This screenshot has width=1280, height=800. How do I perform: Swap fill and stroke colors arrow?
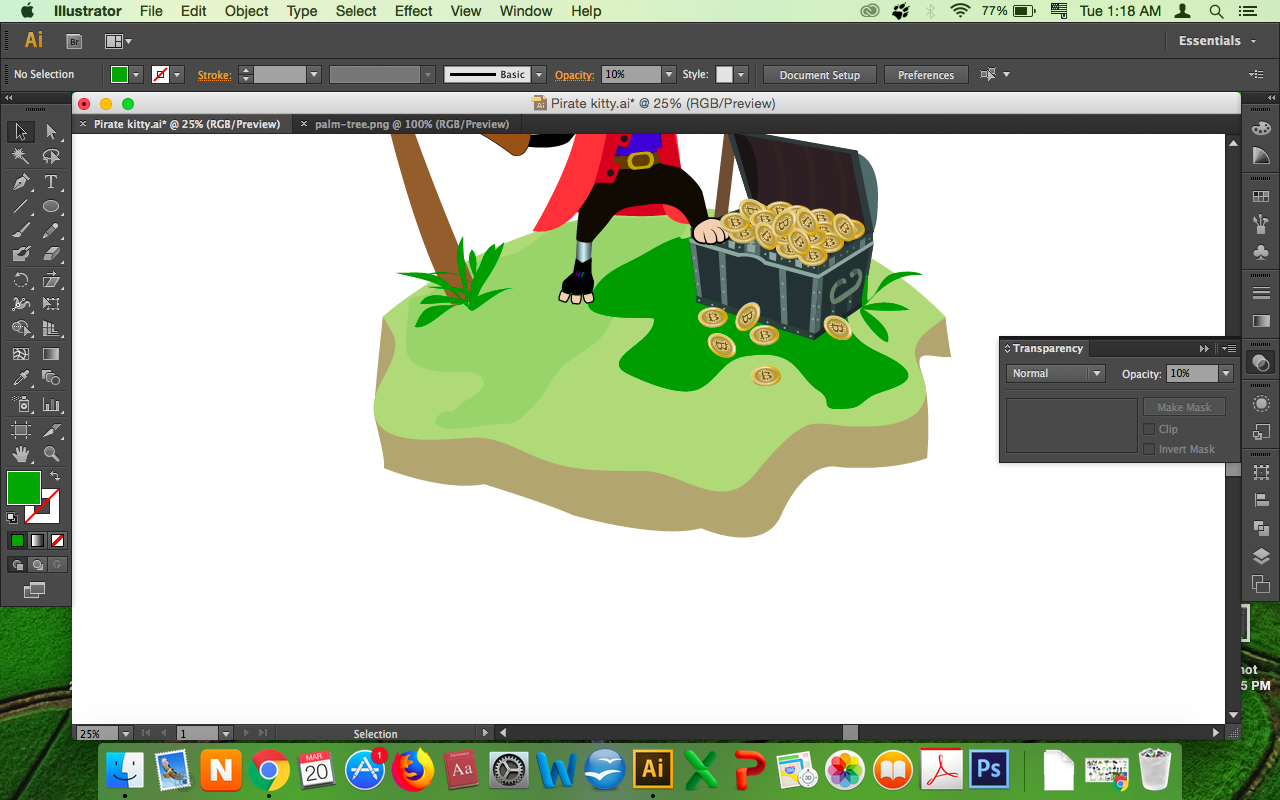[x=55, y=476]
